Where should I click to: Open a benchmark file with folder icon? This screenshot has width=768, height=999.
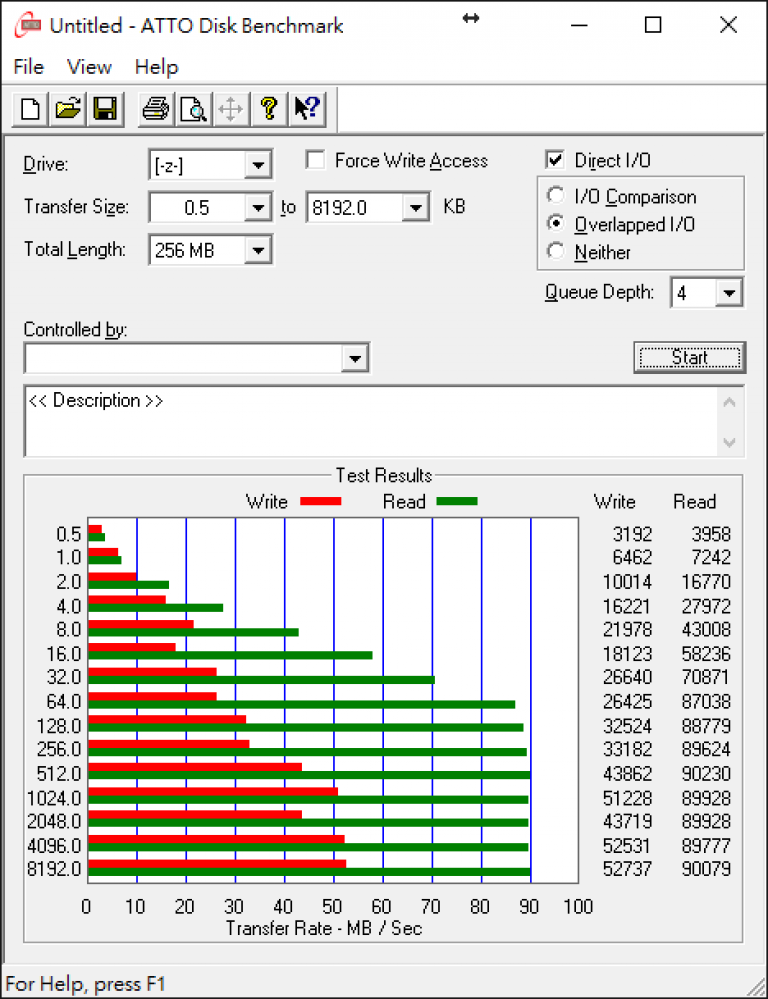68,110
